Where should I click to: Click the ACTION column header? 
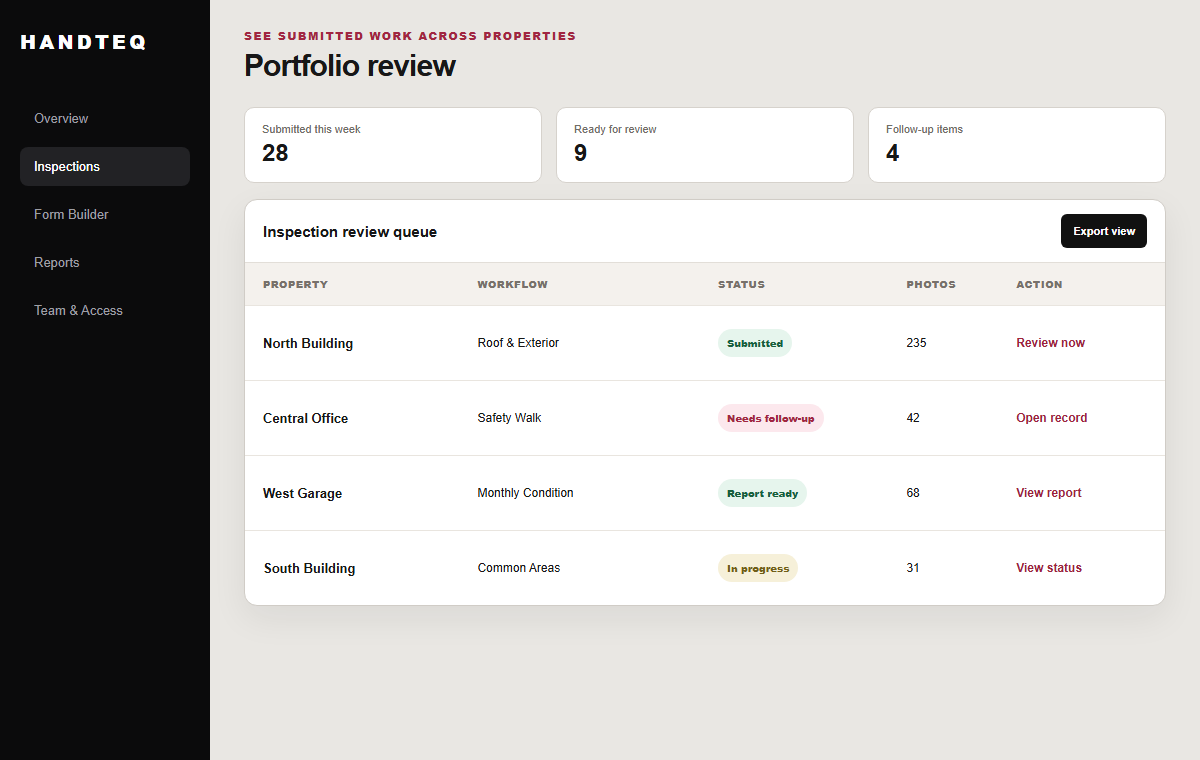pos(1039,284)
